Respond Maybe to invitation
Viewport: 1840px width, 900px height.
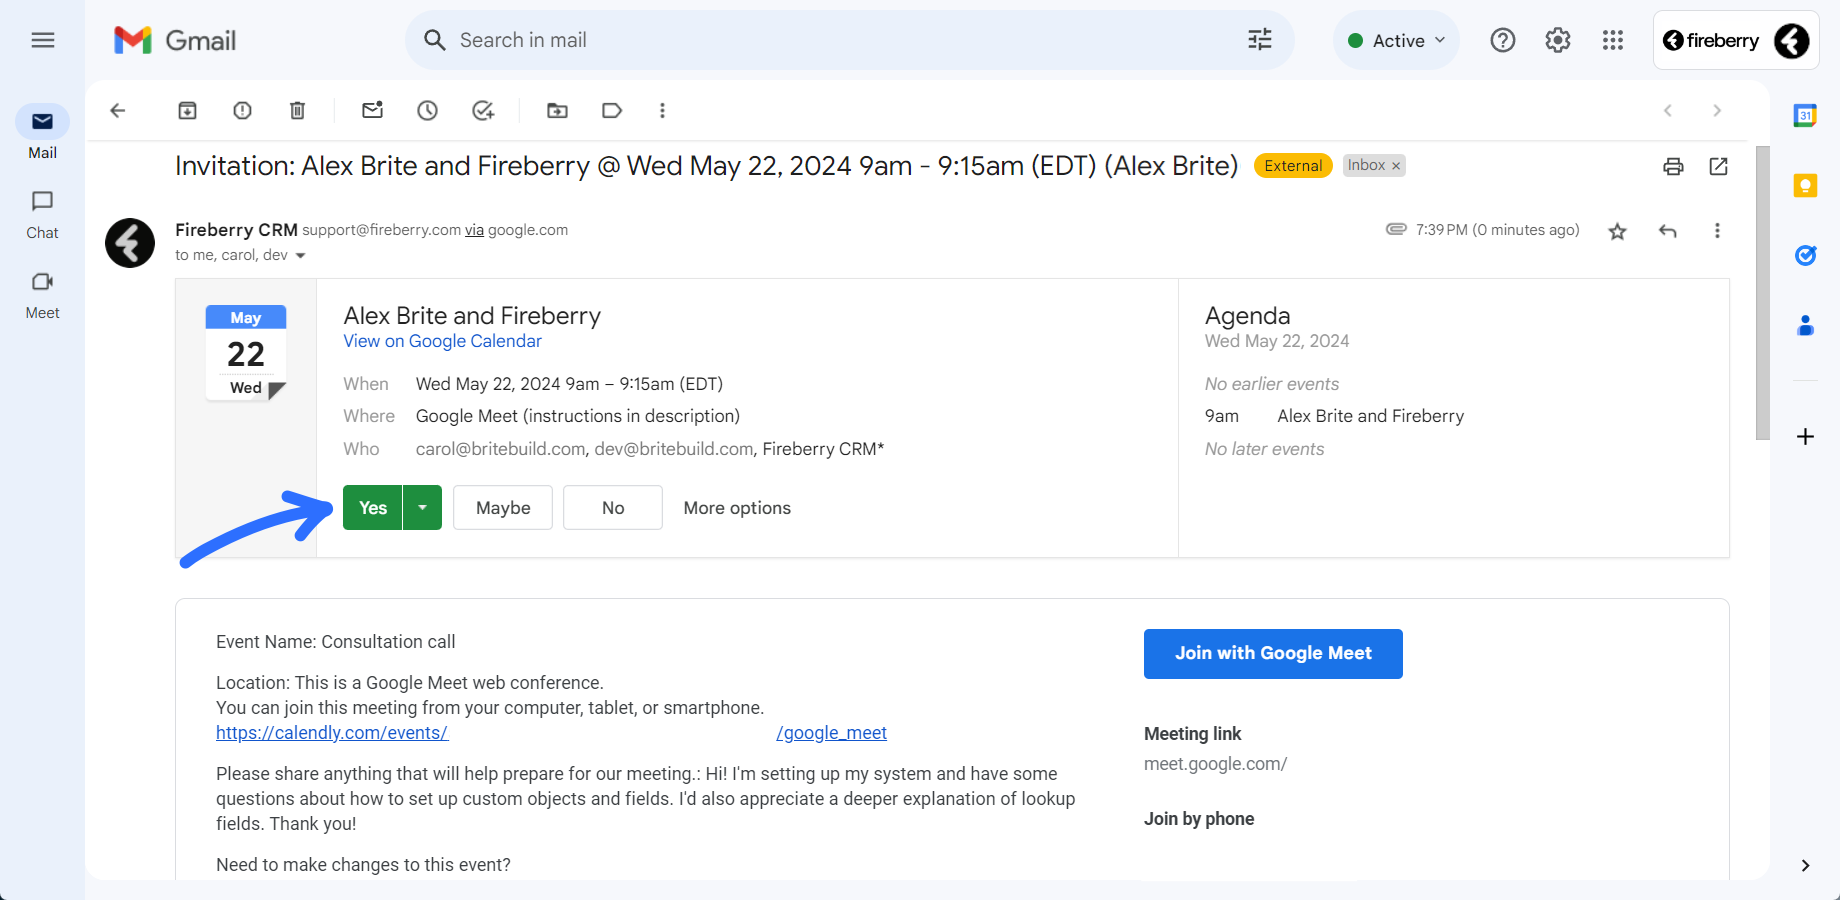pyautogui.click(x=503, y=508)
